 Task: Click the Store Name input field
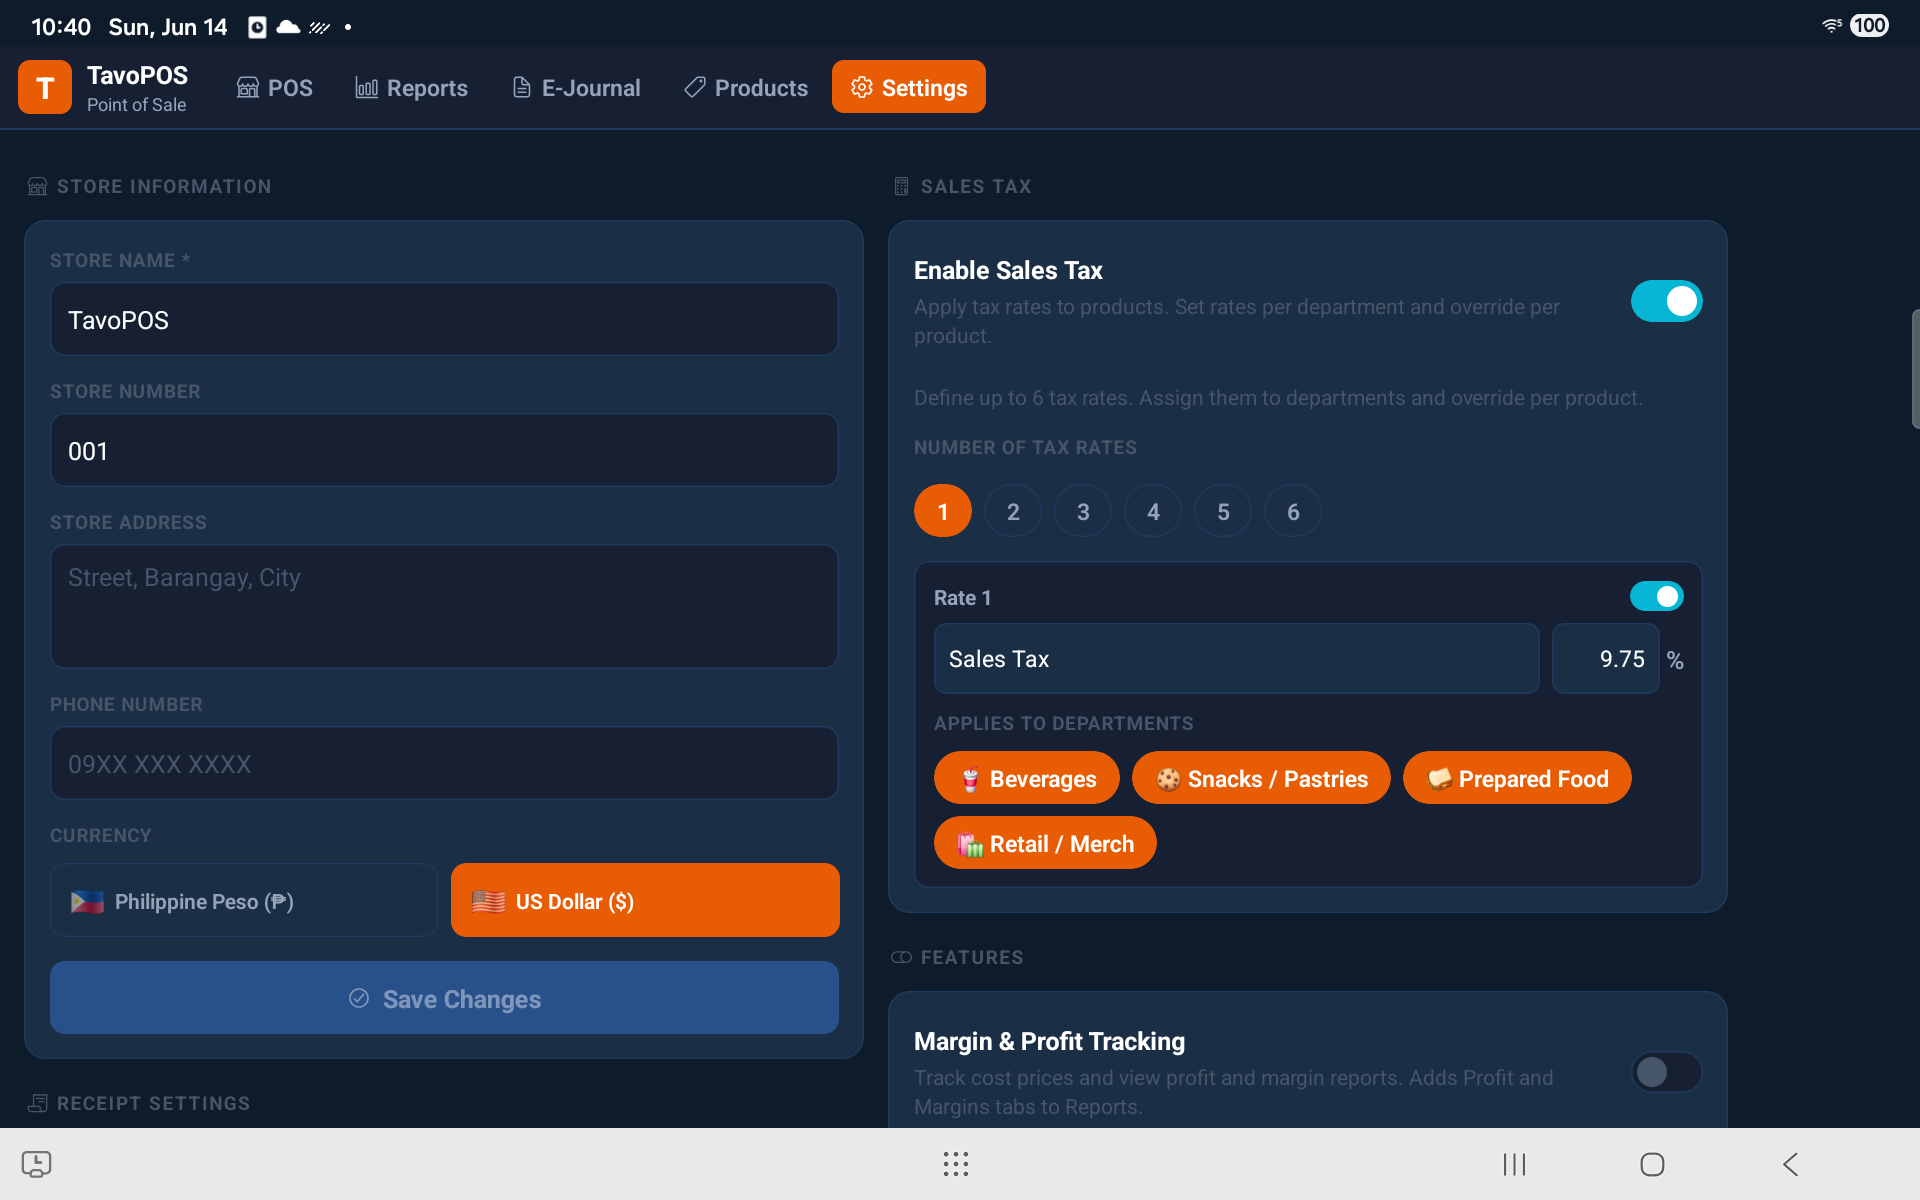(x=444, y=319)
